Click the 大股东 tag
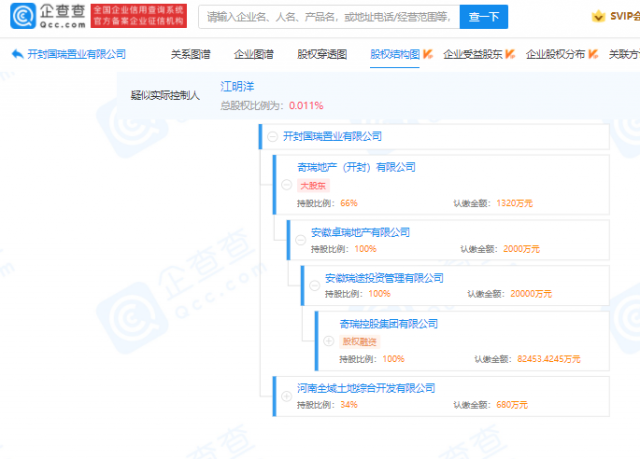The width and height of the screenshot is (640, 459). 313,186
